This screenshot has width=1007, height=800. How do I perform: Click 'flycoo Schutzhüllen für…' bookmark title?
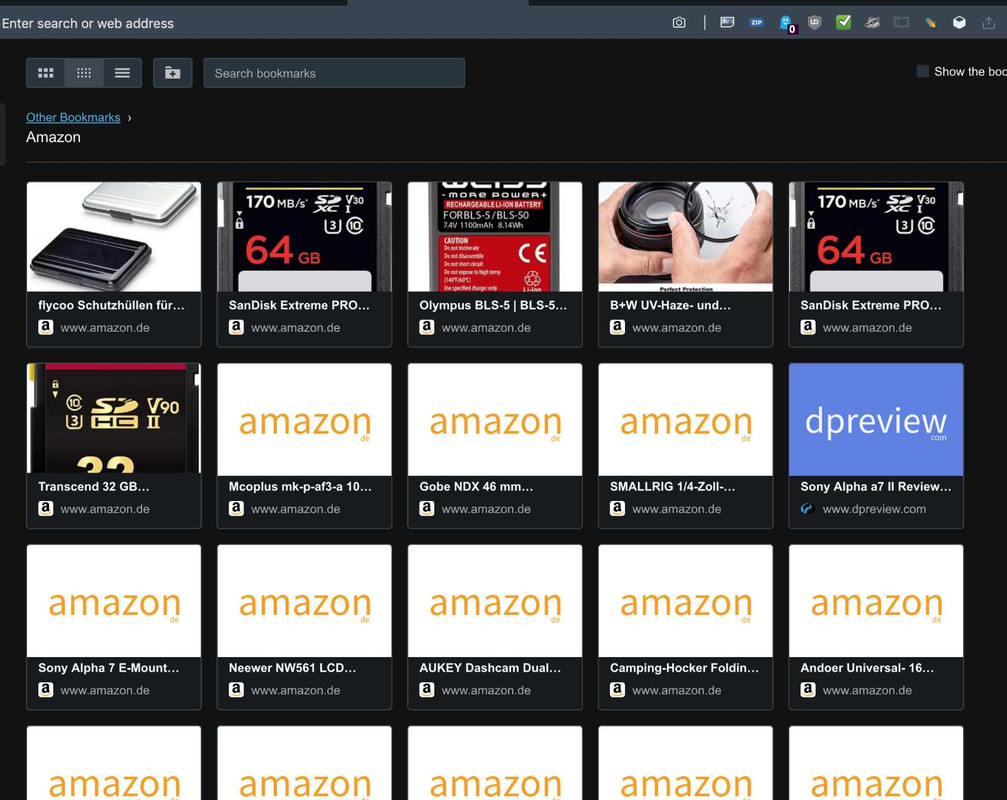(x=111, y=305)
